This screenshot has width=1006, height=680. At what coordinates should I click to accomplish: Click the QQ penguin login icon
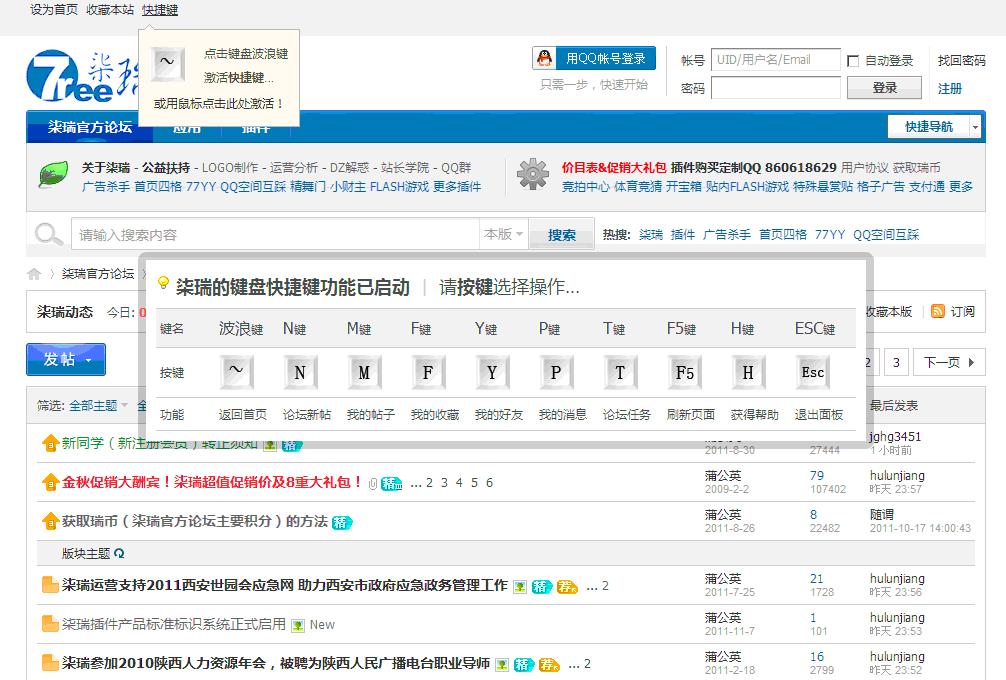[545, 58]
